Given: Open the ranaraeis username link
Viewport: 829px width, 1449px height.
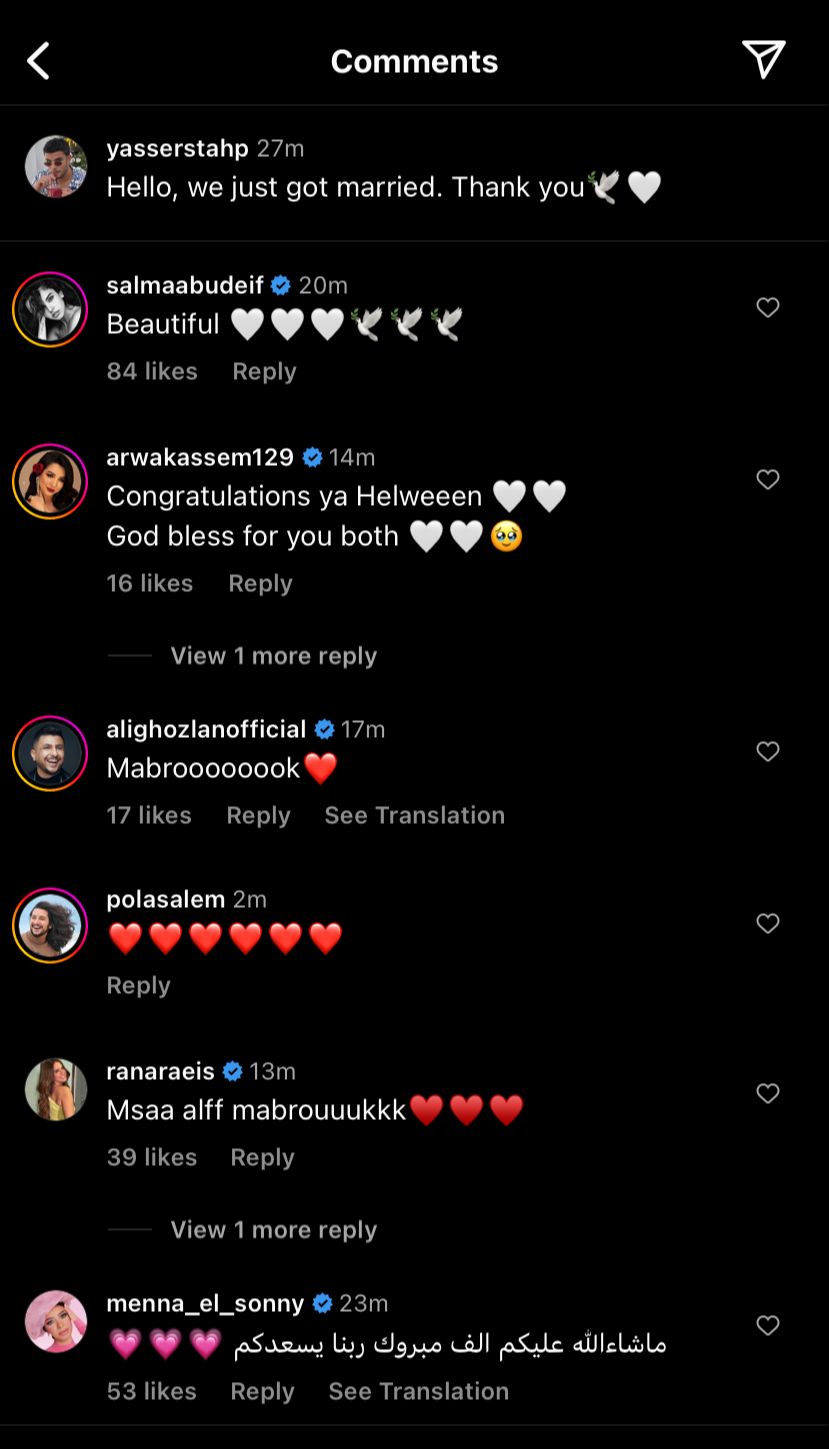Looking at the screenshot, I should click(160, 1071).
